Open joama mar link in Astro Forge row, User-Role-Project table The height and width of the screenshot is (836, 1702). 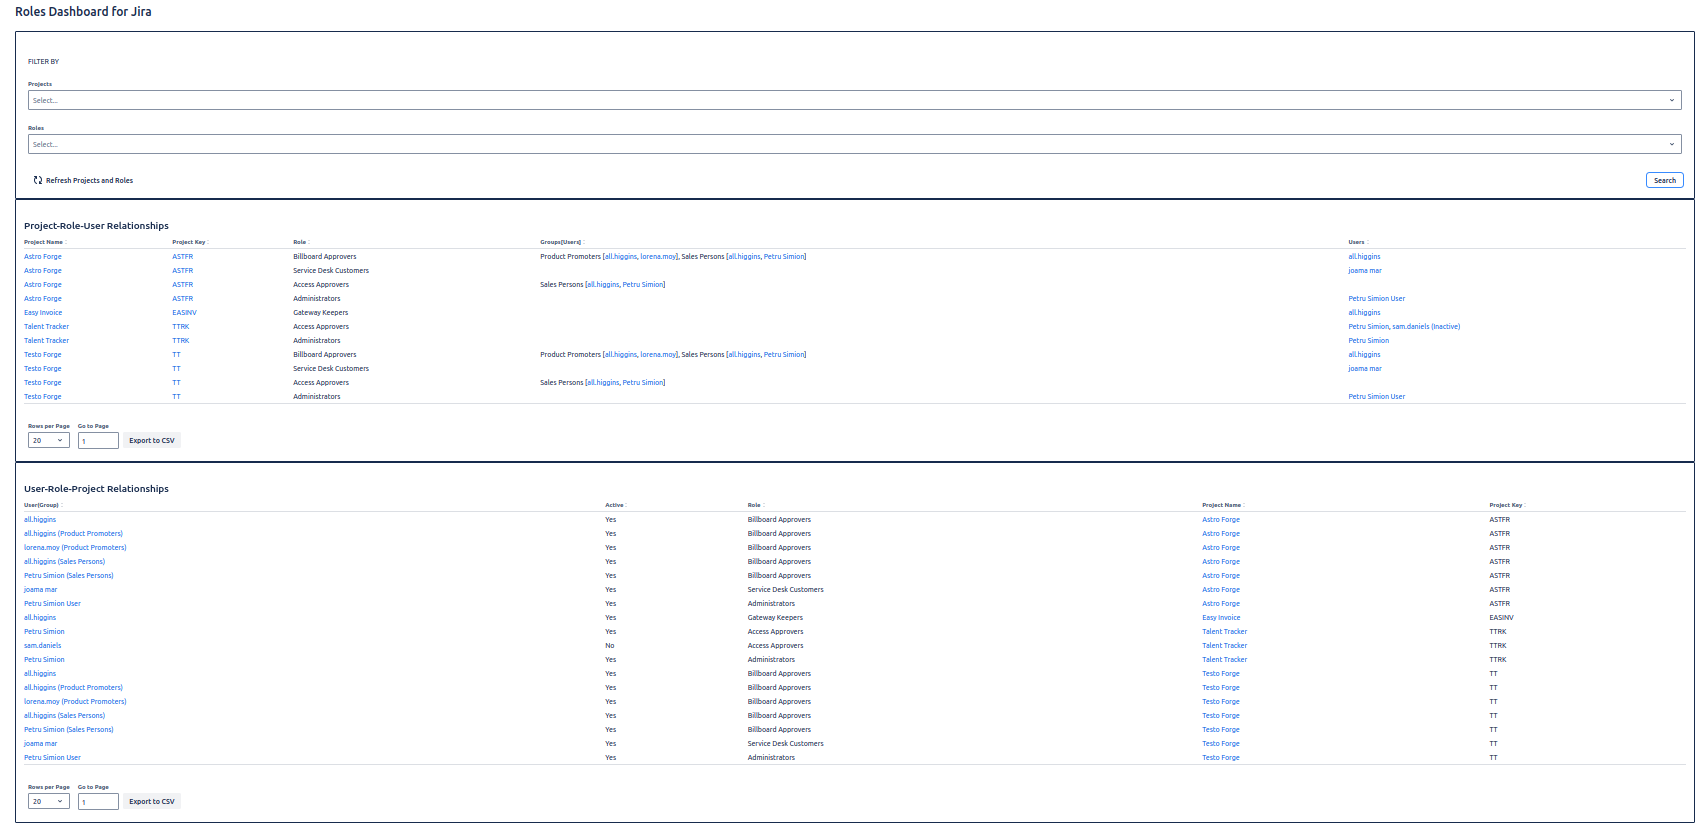point(41,590)
